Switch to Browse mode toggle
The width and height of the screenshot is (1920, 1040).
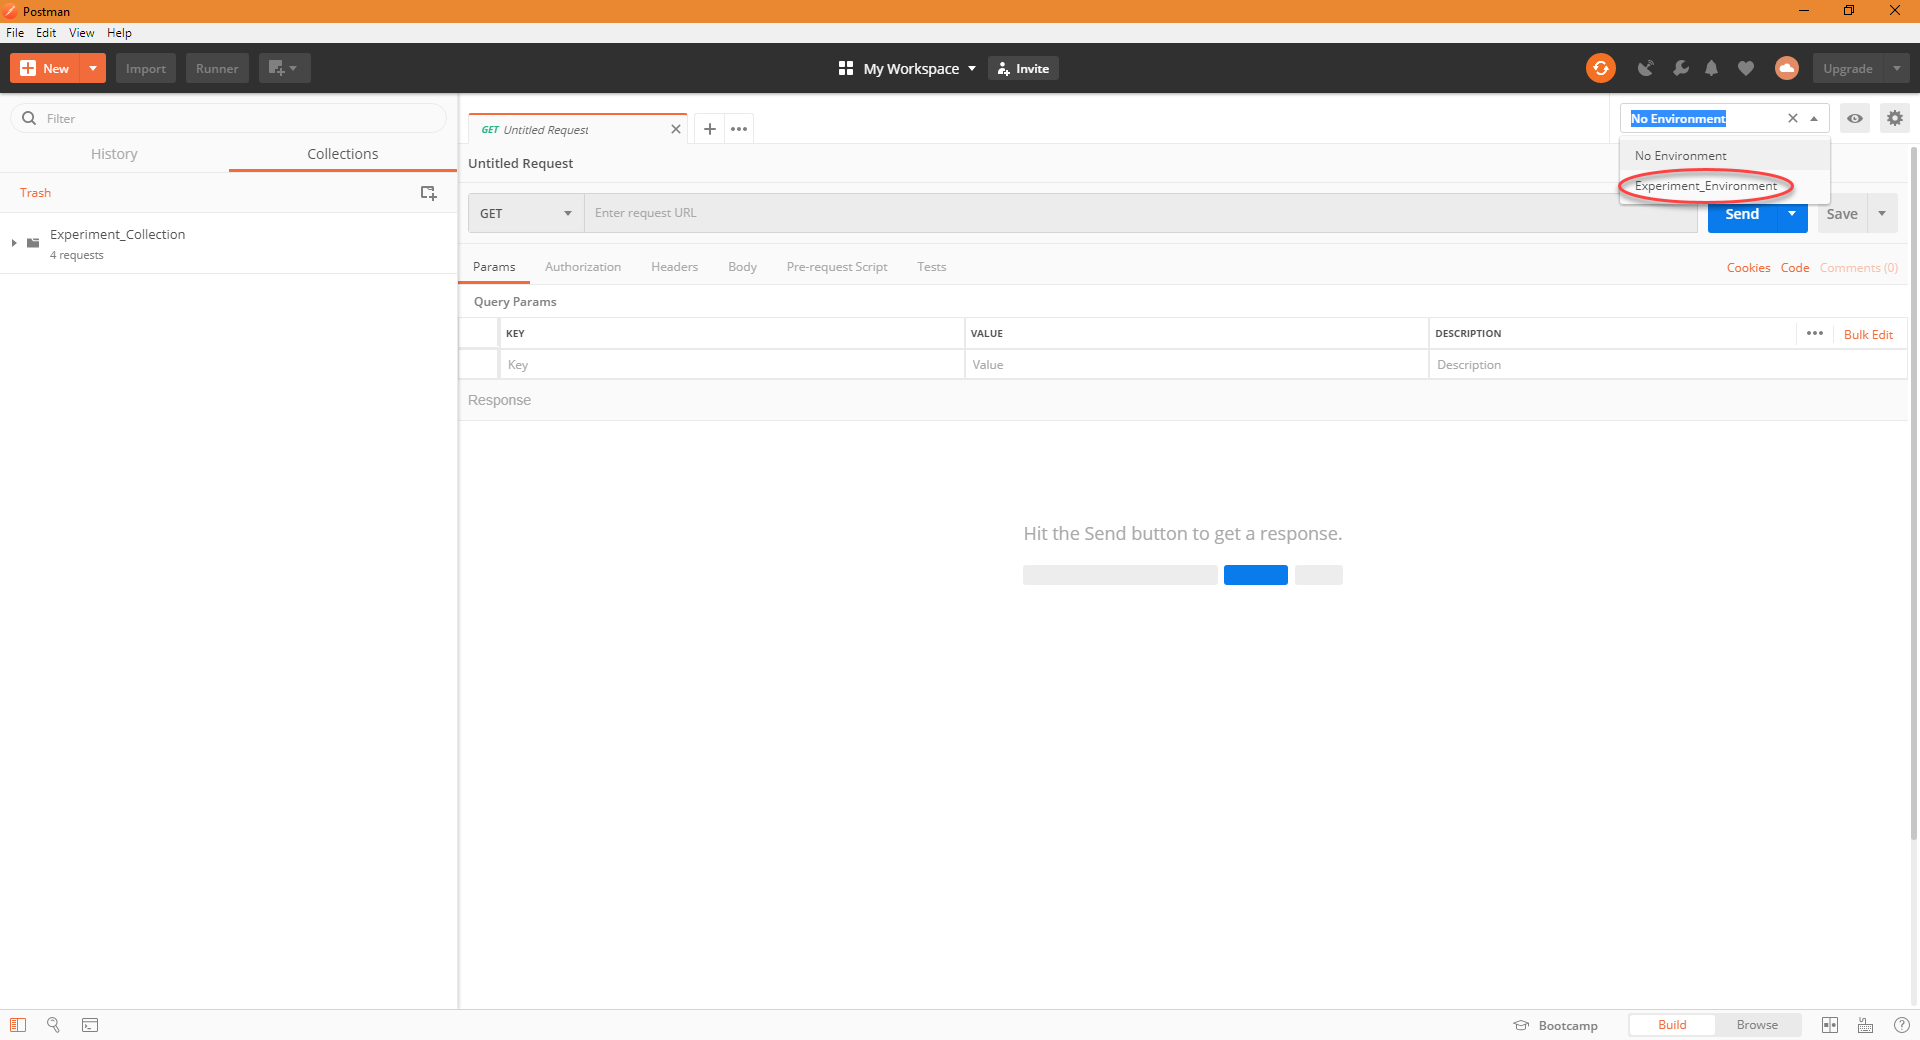(1757, 1025)
